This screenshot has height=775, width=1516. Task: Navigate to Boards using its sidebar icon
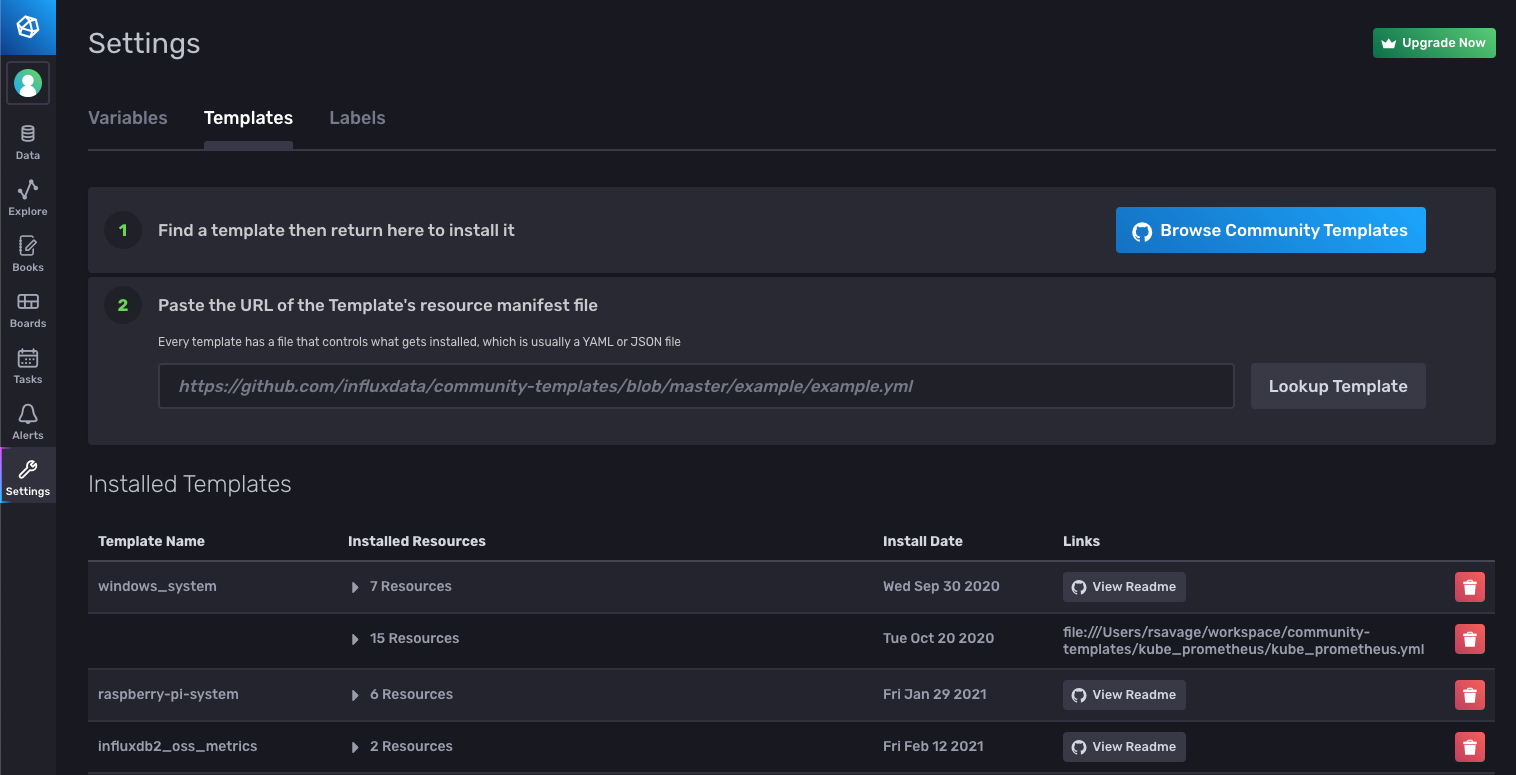(x=27, y=308)
